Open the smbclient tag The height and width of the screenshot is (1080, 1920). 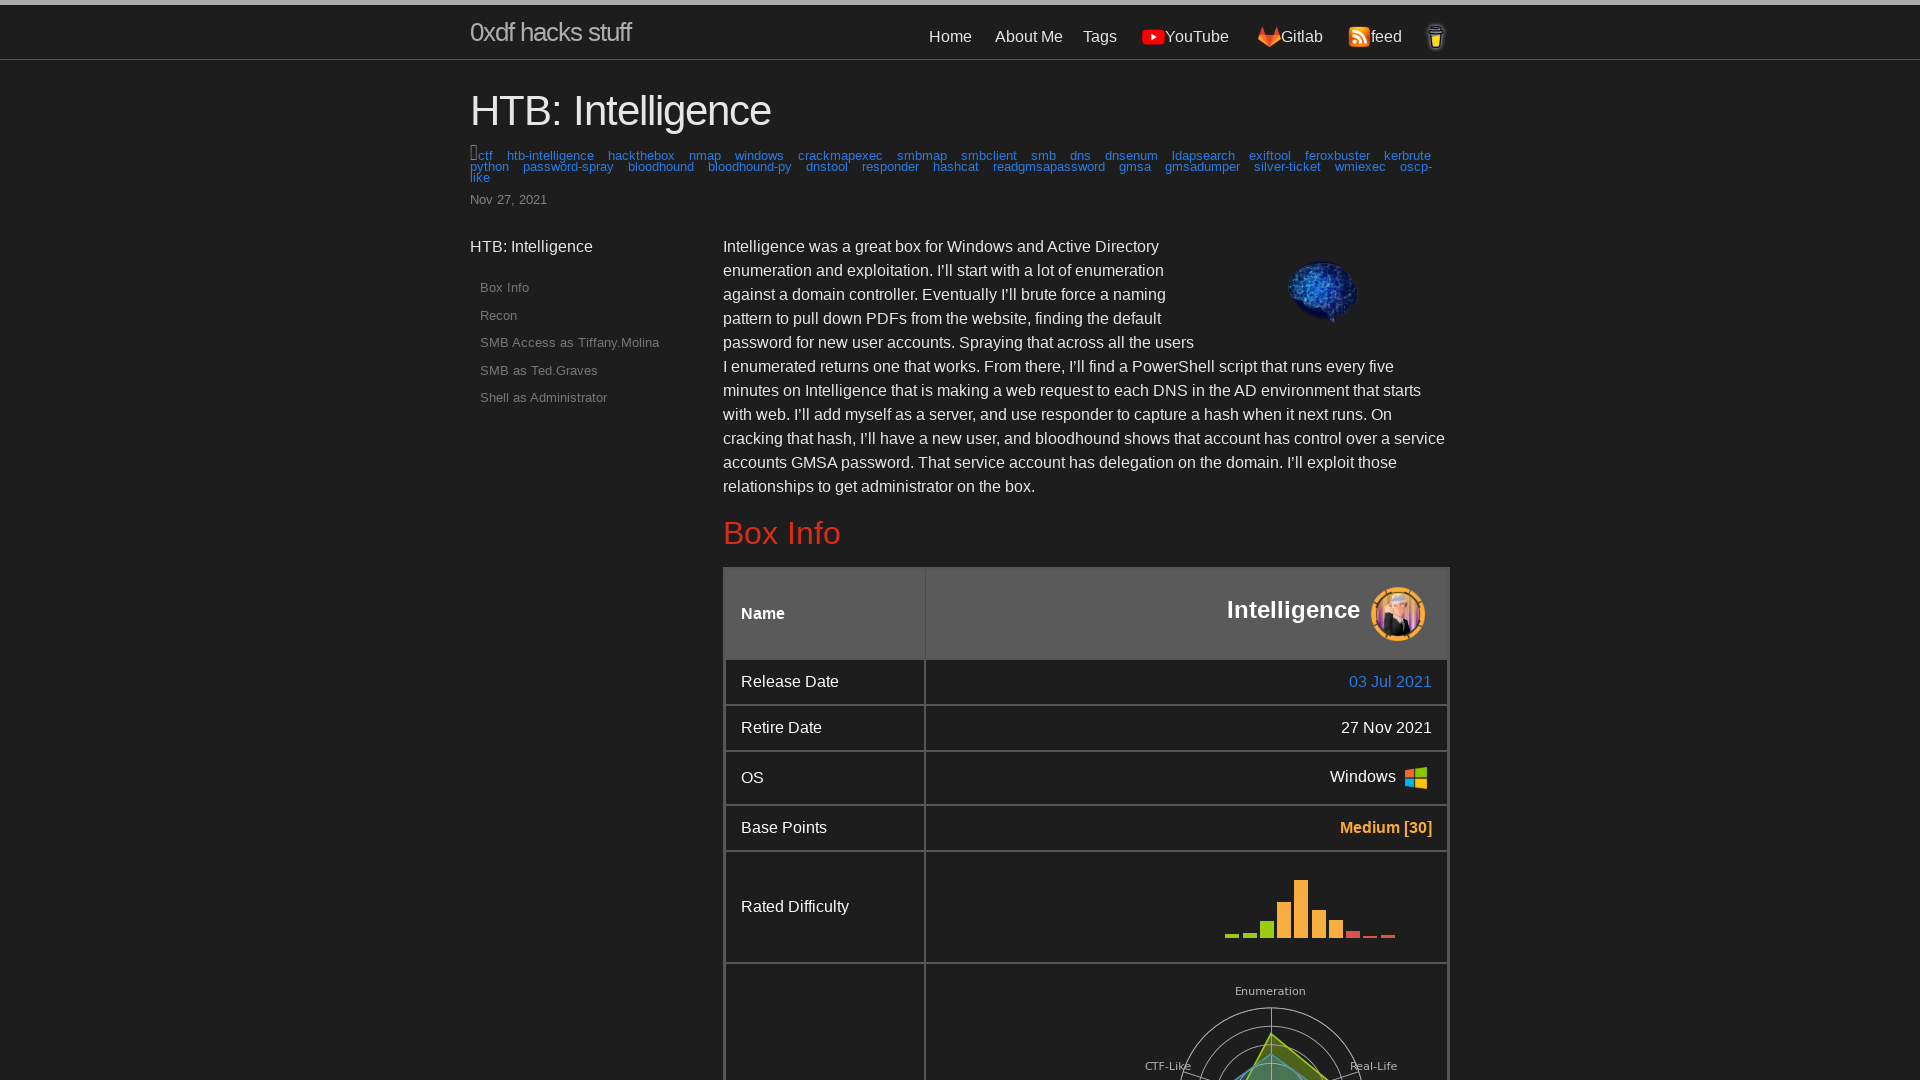[x=989, y=156]
